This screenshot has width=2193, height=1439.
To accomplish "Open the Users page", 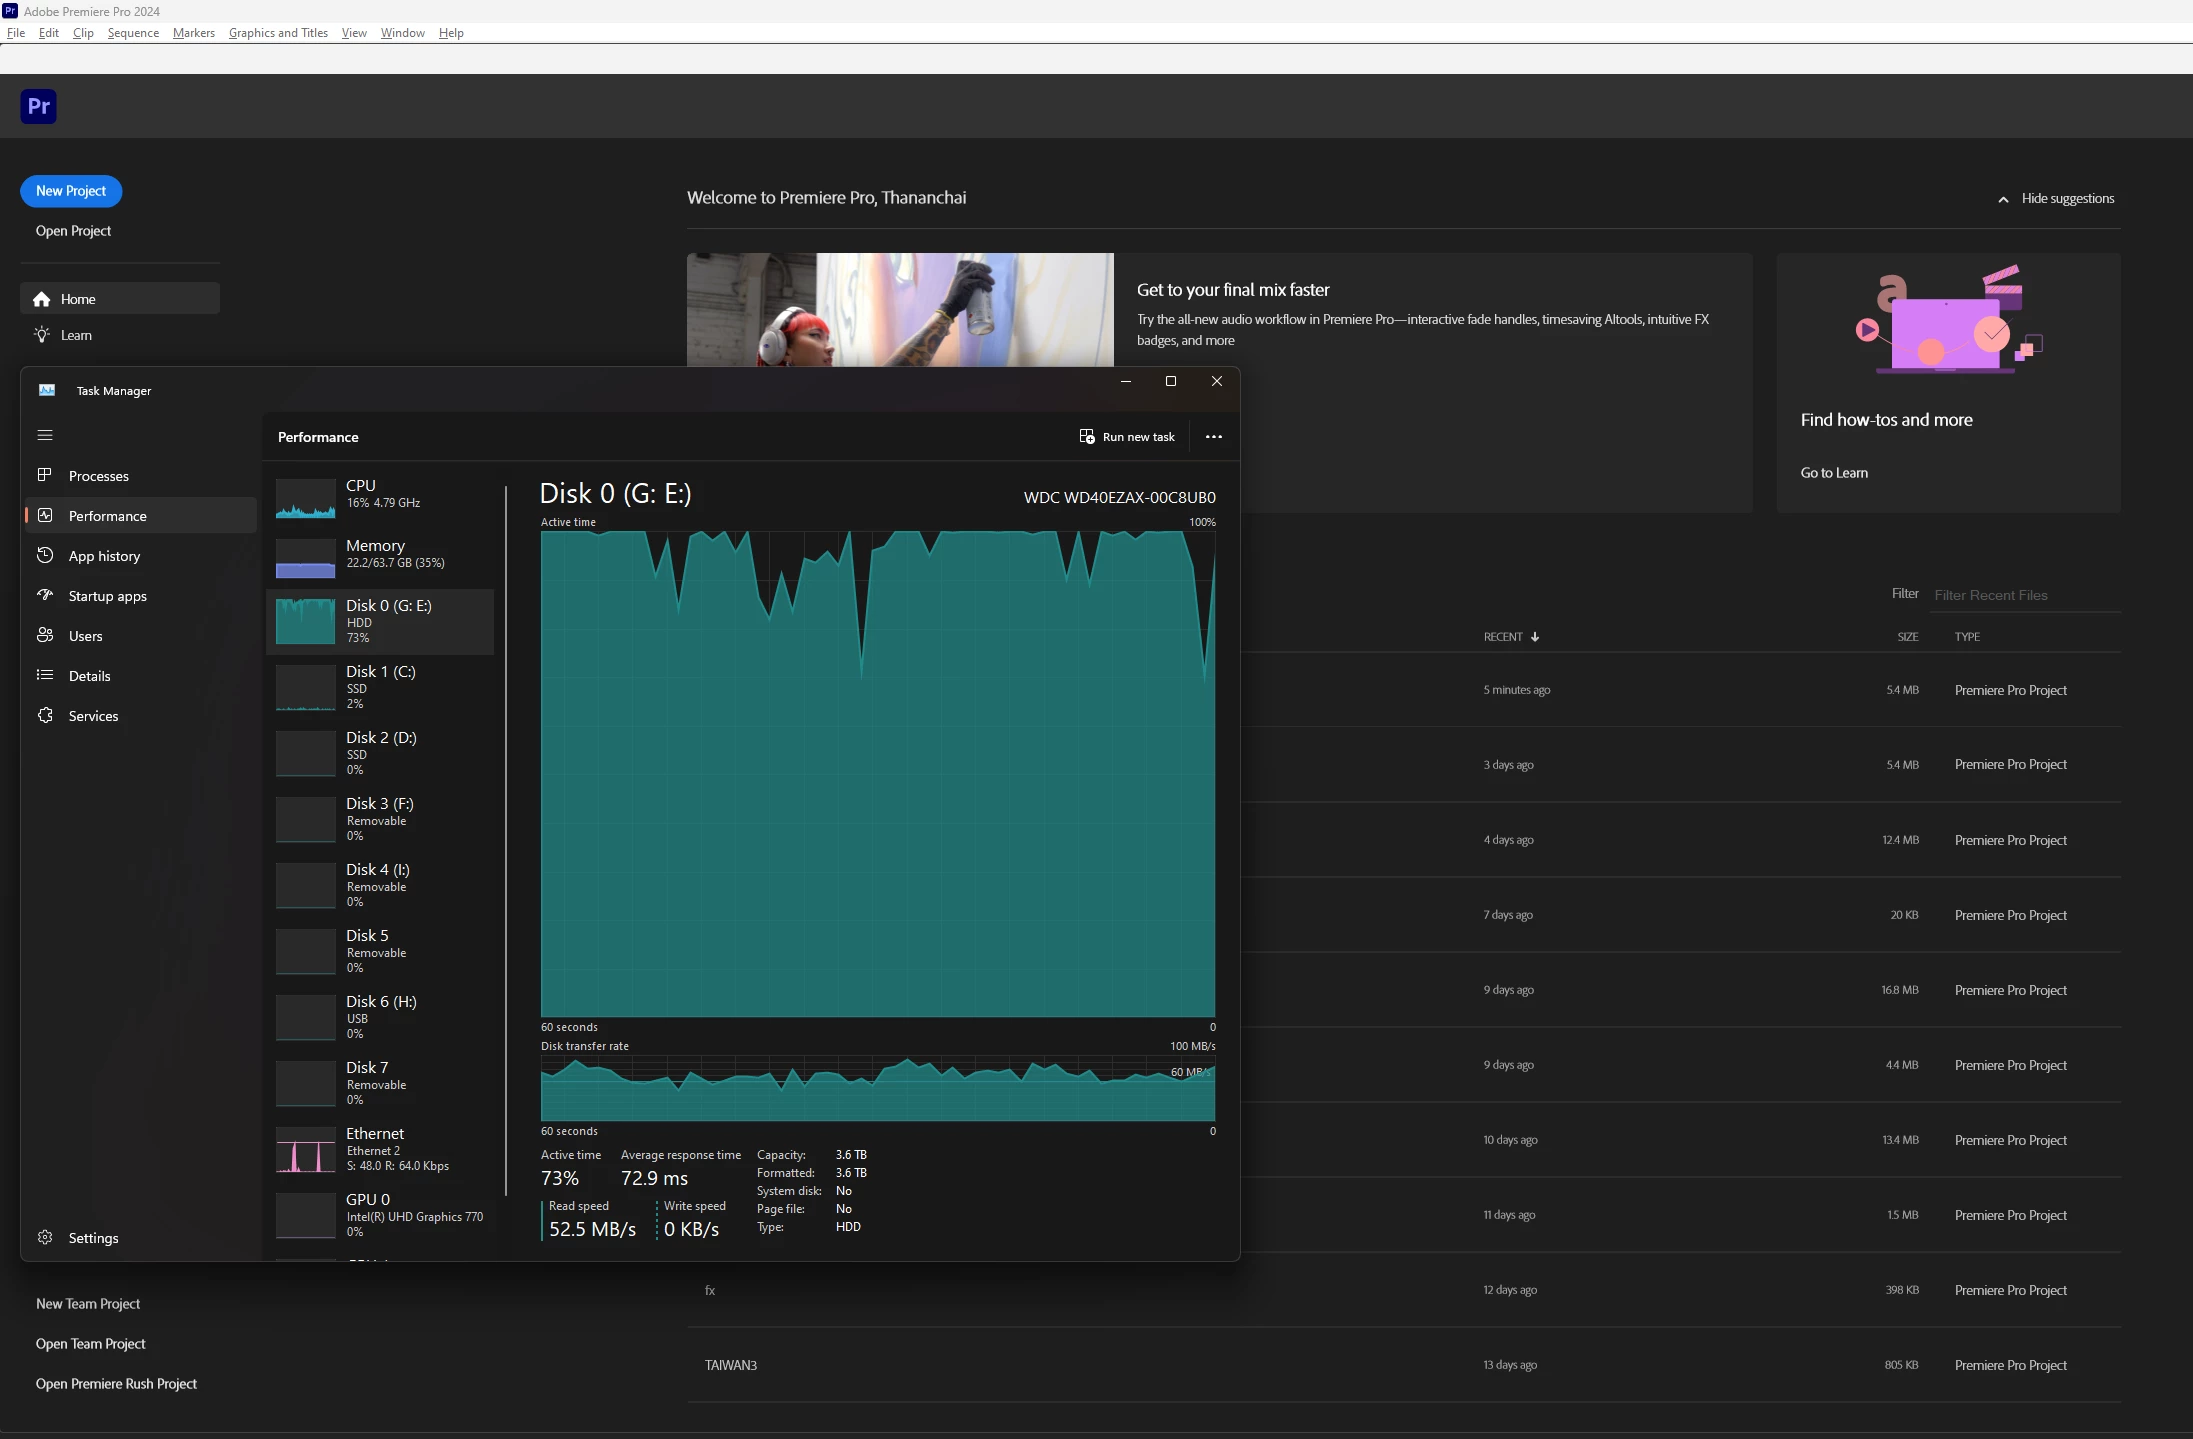I will point(85,636).
